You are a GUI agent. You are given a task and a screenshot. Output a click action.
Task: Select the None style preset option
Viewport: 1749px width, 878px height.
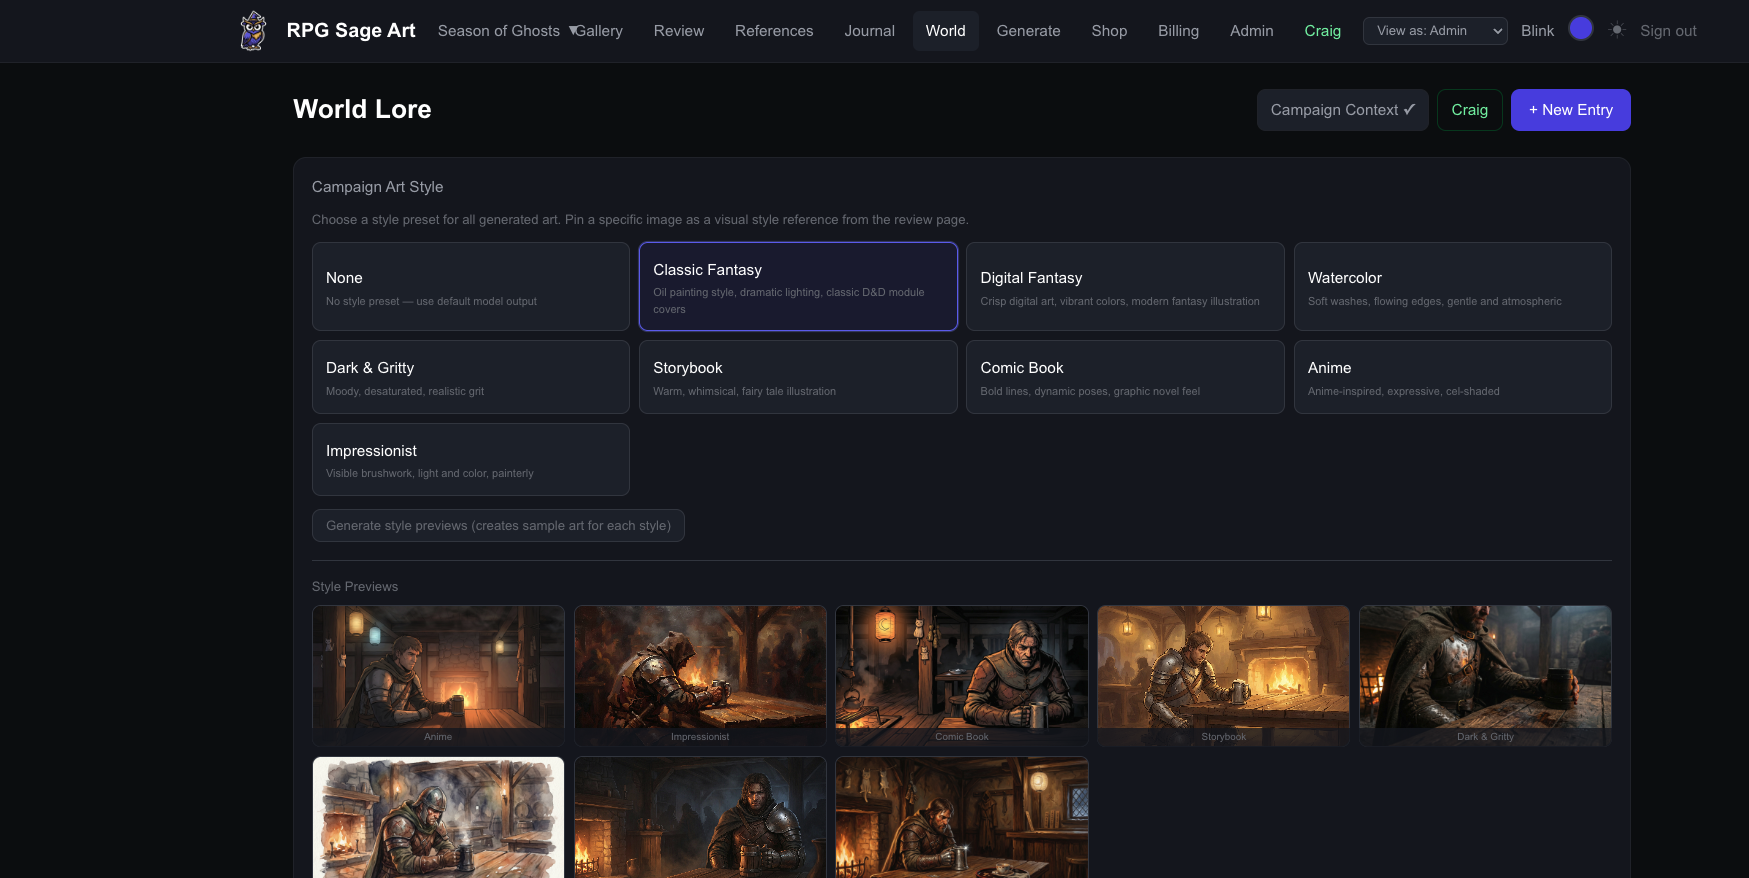coord(470,287)
